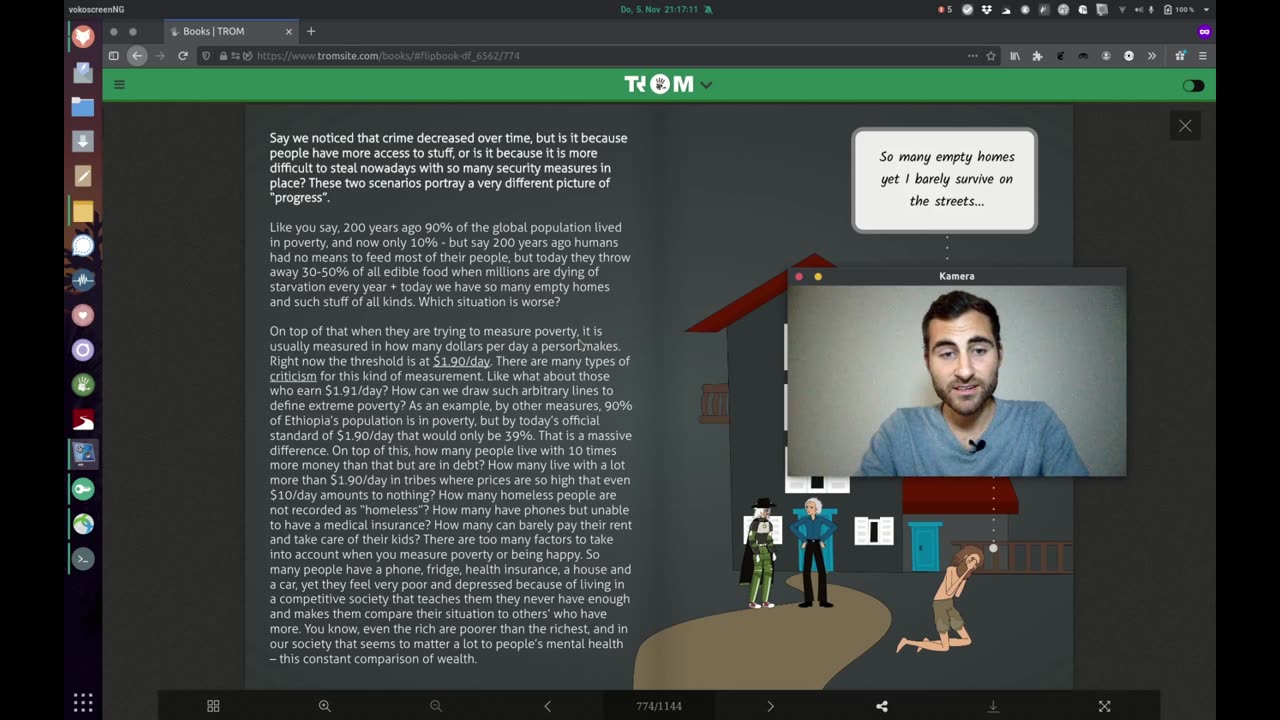Zoom out on the flipbook page
Screen dimensions: 1280x720
(436, 706)
